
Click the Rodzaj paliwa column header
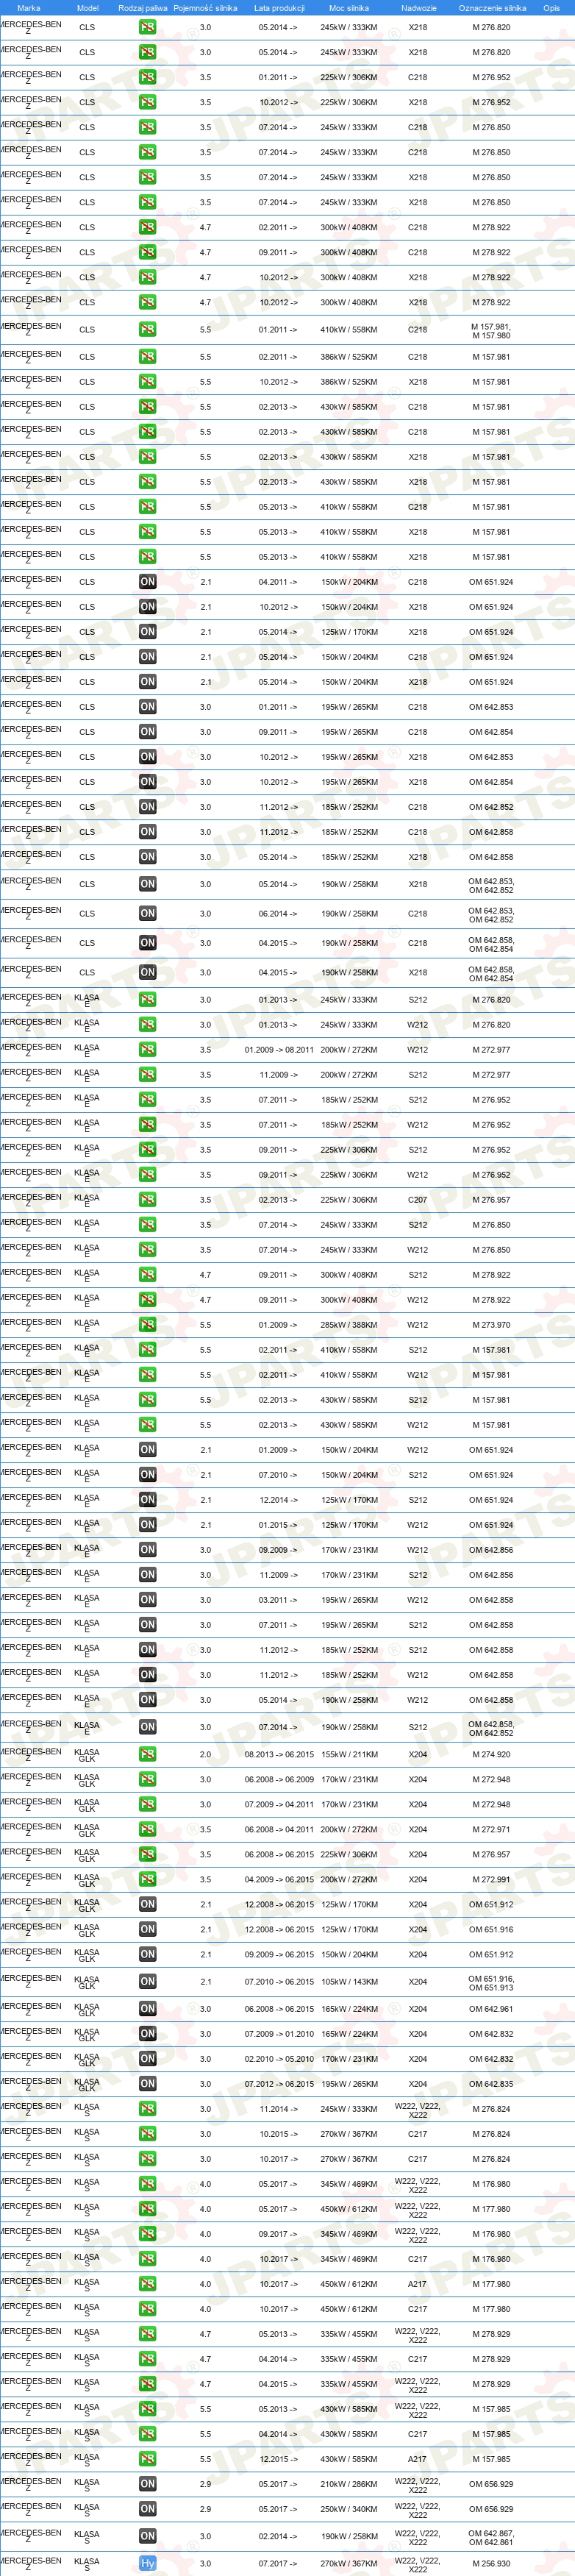143,8
